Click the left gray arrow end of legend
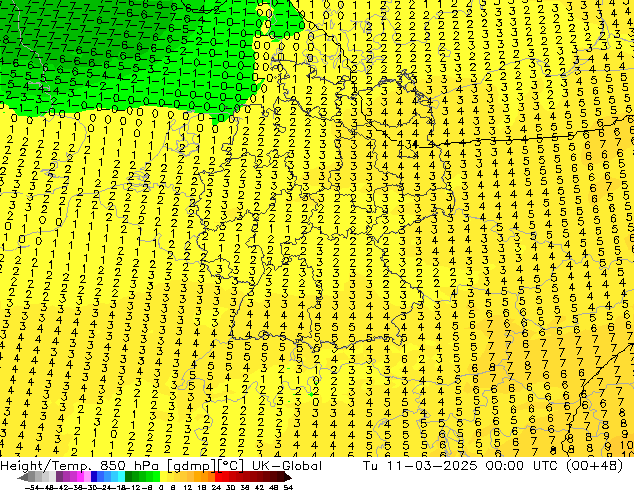 point(23,477)
